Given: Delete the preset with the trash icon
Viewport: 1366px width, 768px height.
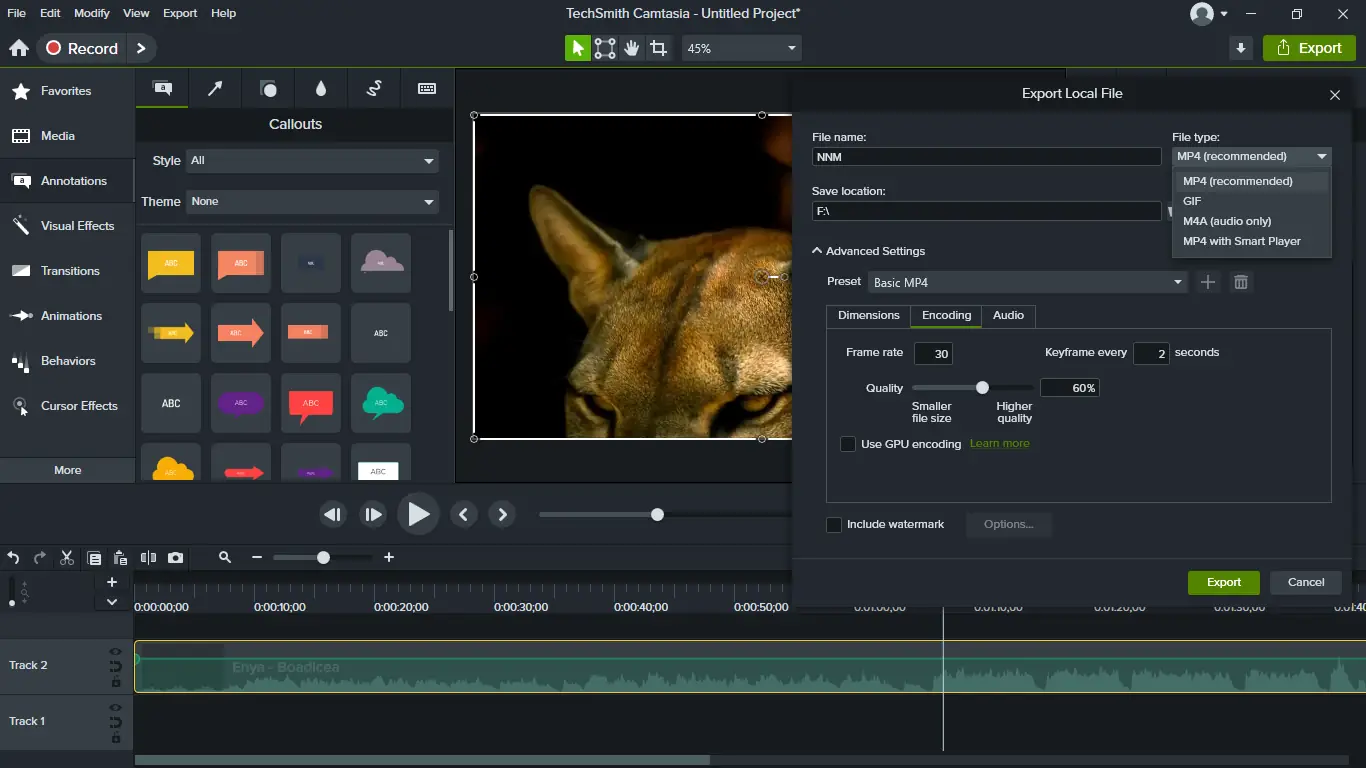Looking at the screenshot, I should (x=1241, y=283).
